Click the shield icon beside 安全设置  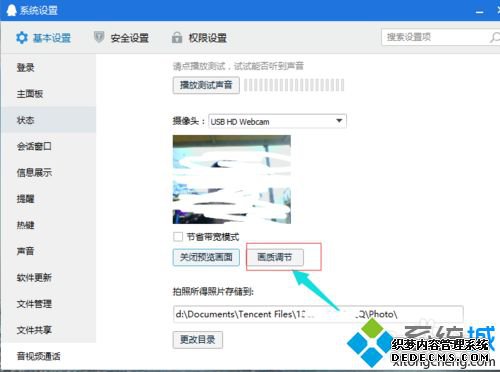point(99,37)
